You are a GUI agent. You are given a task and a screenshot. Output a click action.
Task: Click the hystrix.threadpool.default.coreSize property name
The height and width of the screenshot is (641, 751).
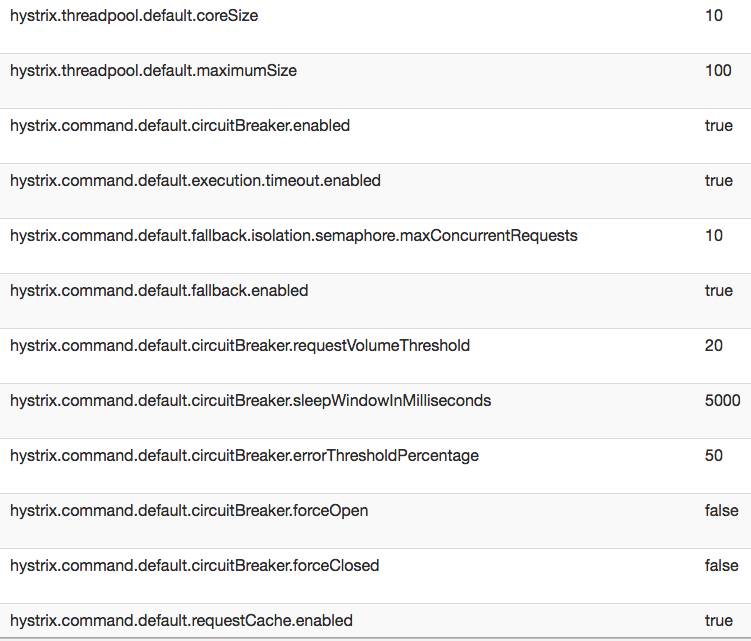tap(134, 16)
